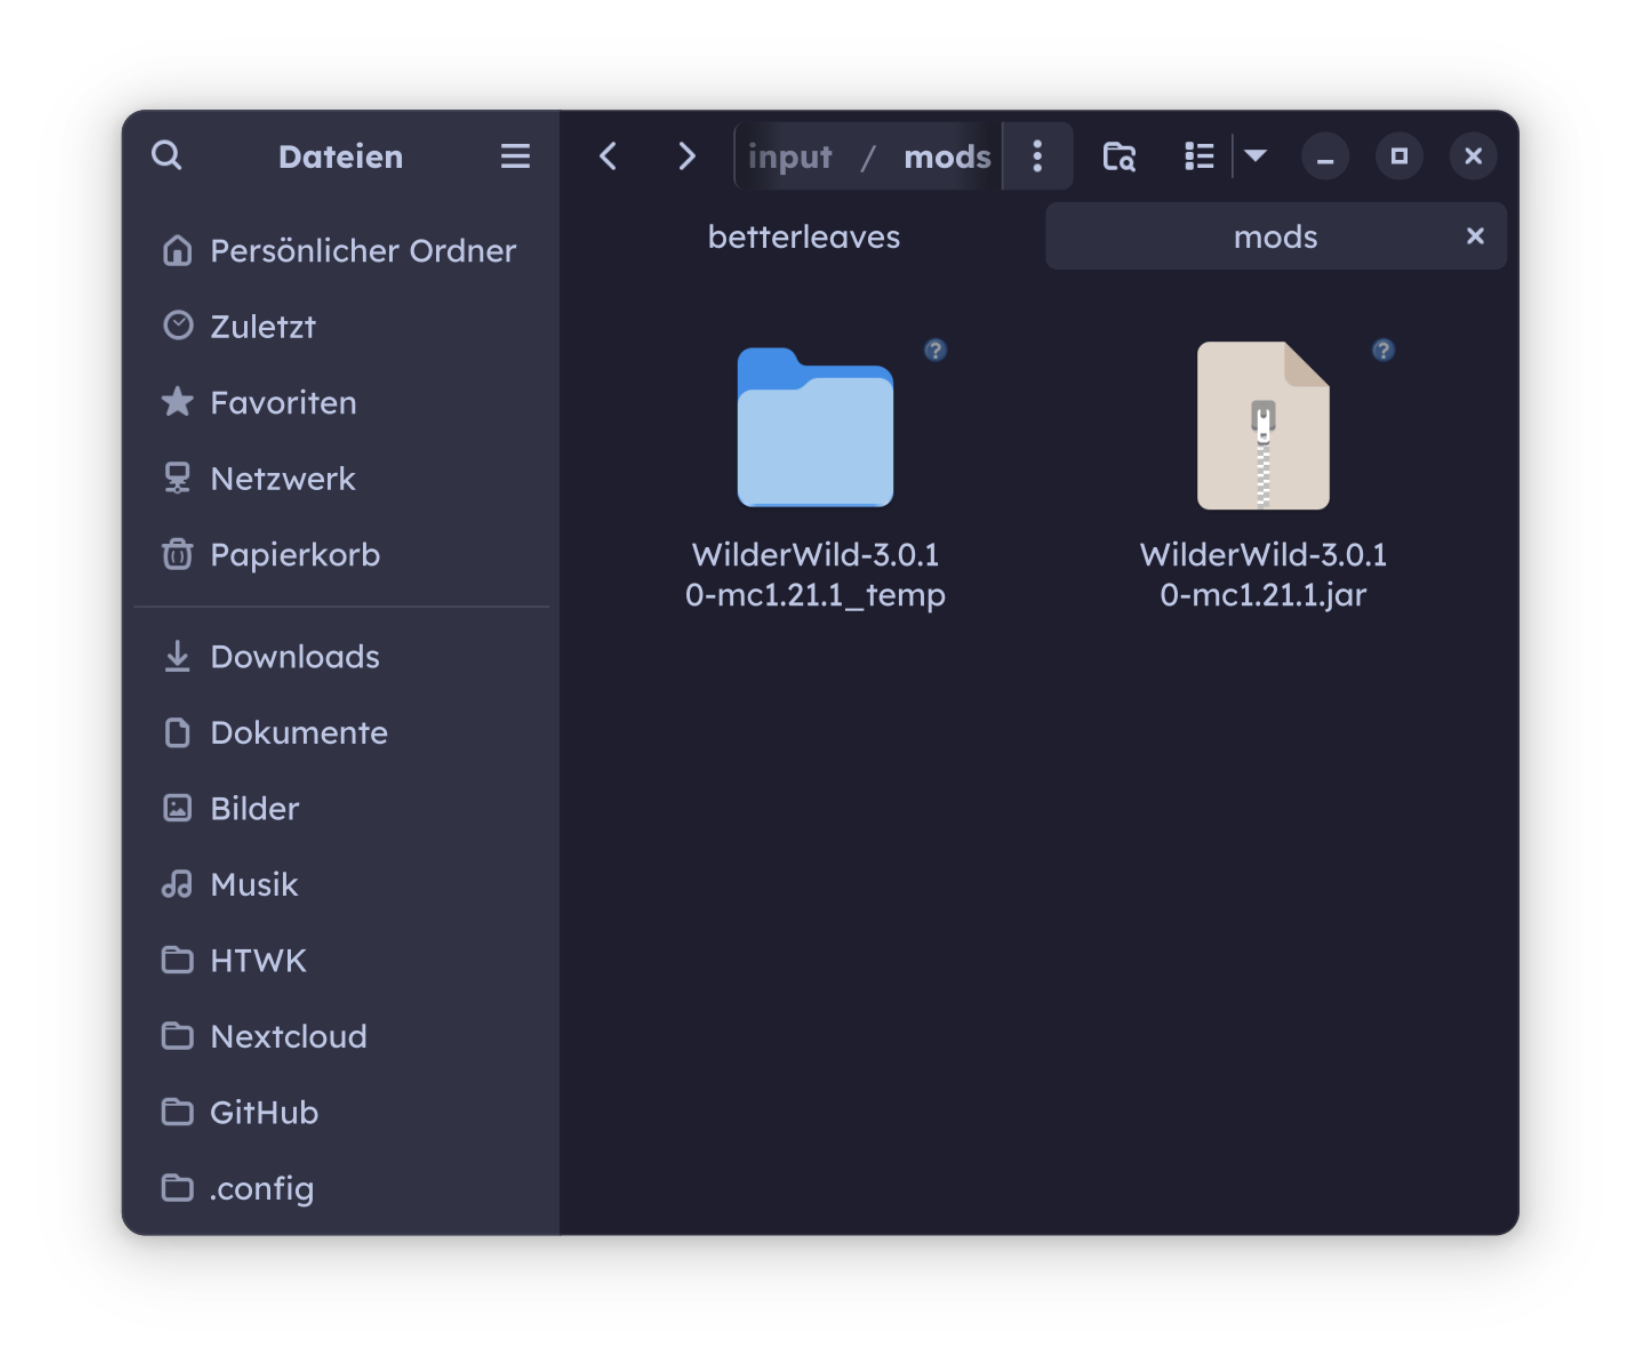The height and width of the screenshot is (1370, 1642).
Task: Toggle list view layout
Action: 1198,156
